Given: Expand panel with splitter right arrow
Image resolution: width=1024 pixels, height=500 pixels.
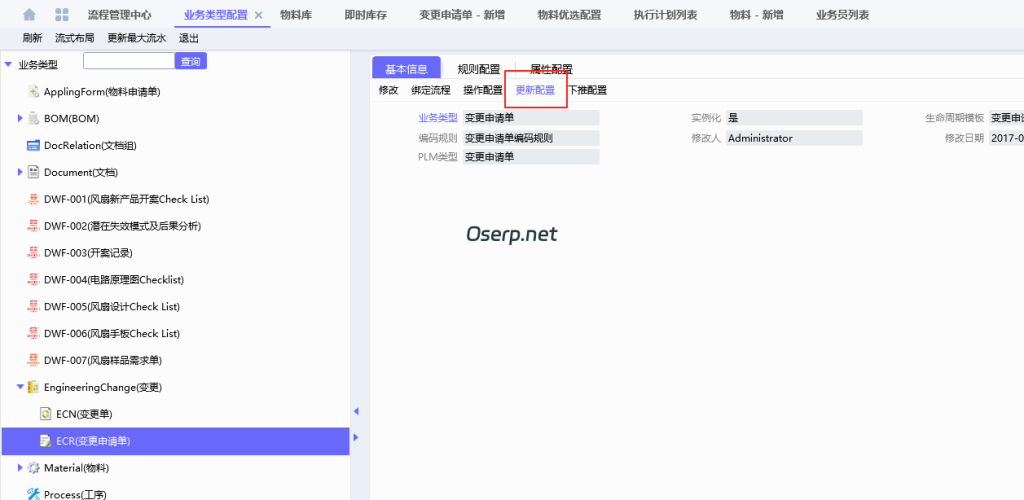Looking at the screenshot, I should [356, 437].
